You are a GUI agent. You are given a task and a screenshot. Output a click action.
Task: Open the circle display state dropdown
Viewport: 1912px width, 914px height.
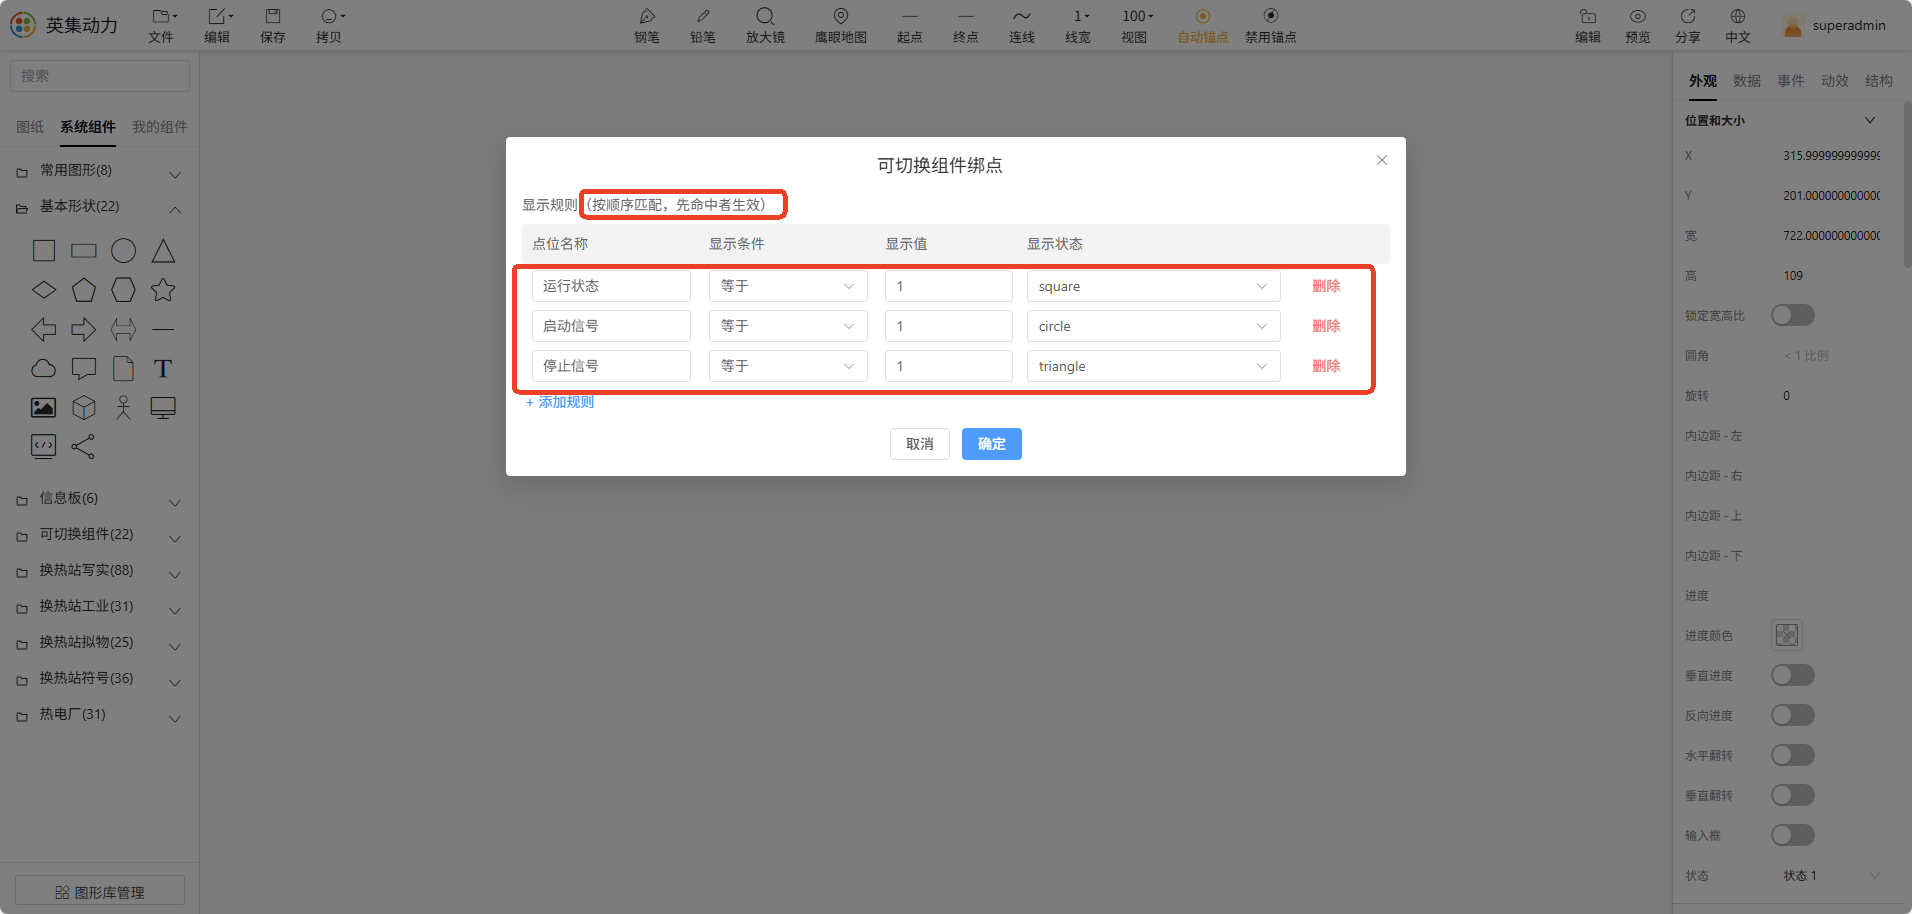1153,326
